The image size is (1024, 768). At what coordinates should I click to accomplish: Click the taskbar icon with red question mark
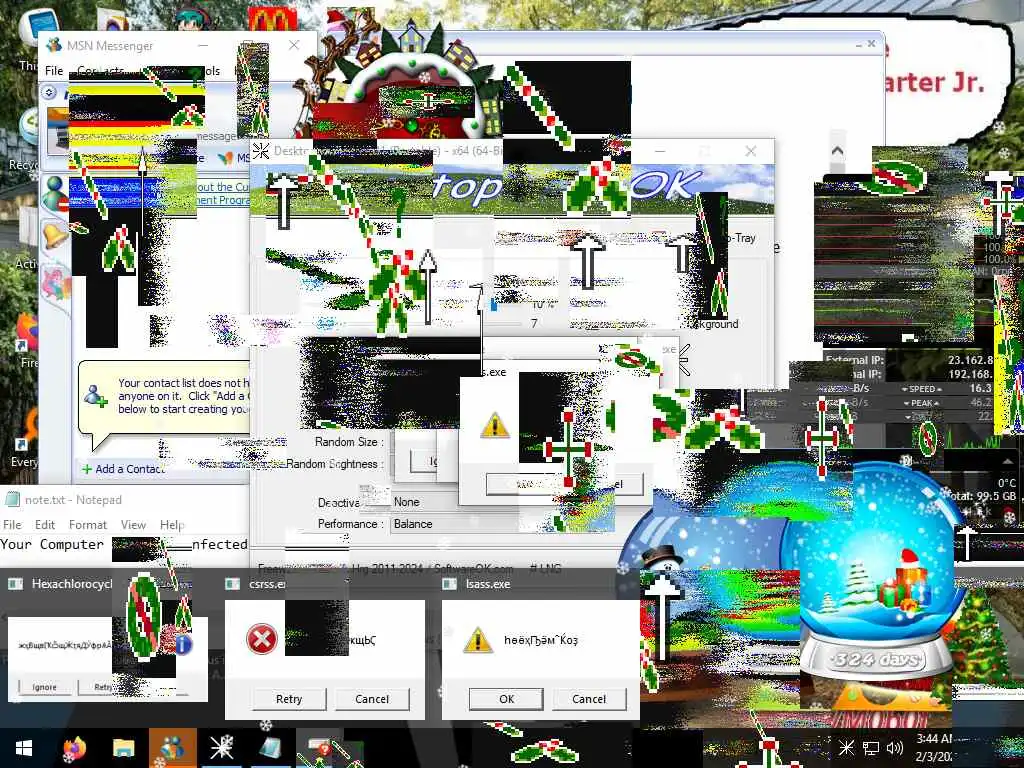click(x=319, y=748)
